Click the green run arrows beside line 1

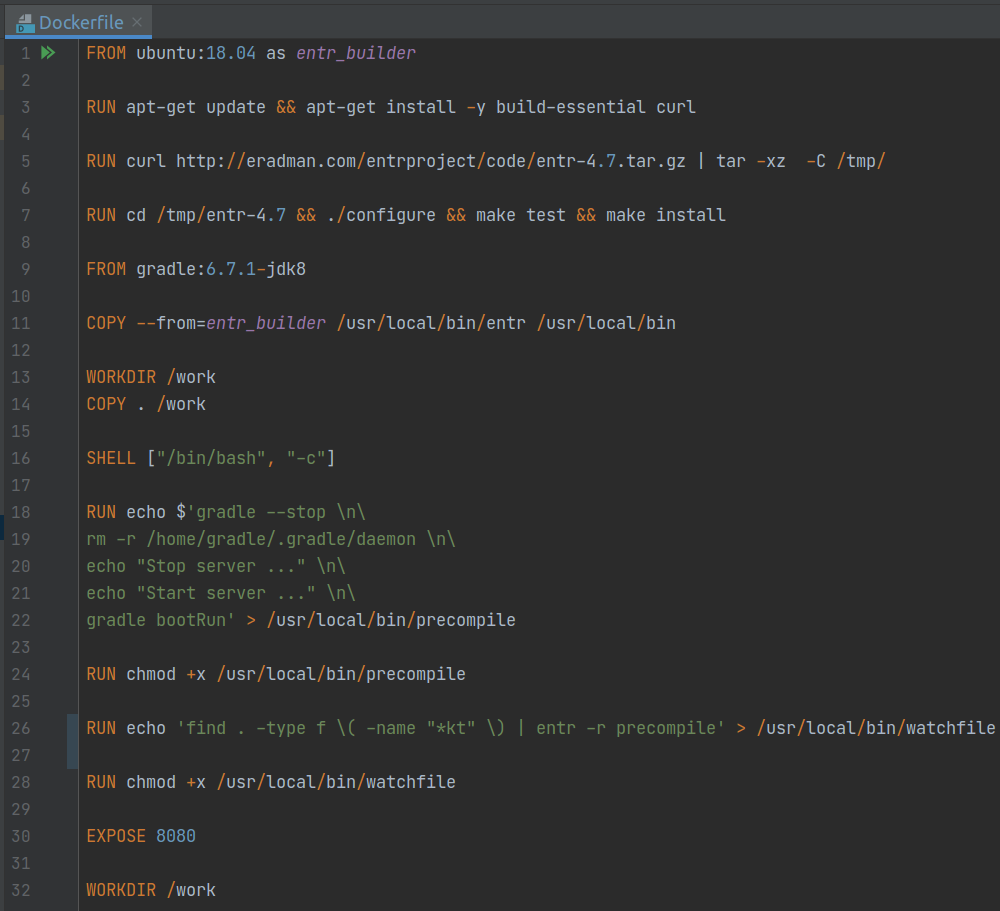pyautogui.click(x=48, y=53)
